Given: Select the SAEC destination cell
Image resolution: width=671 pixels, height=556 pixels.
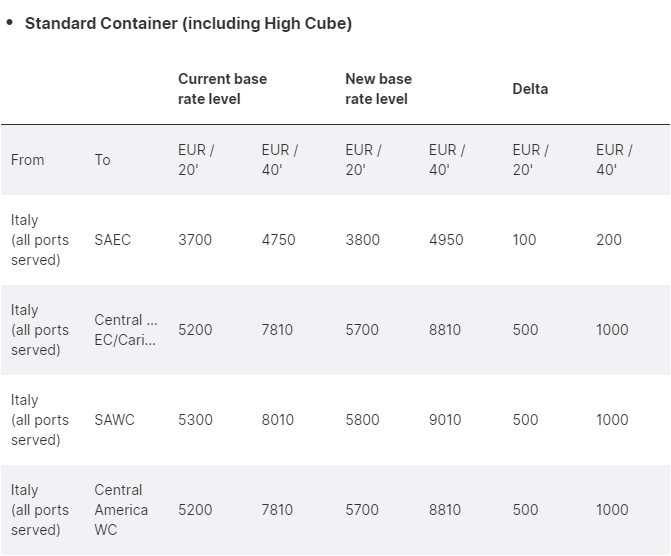Looking at the screenshot, I should [112, 240].
